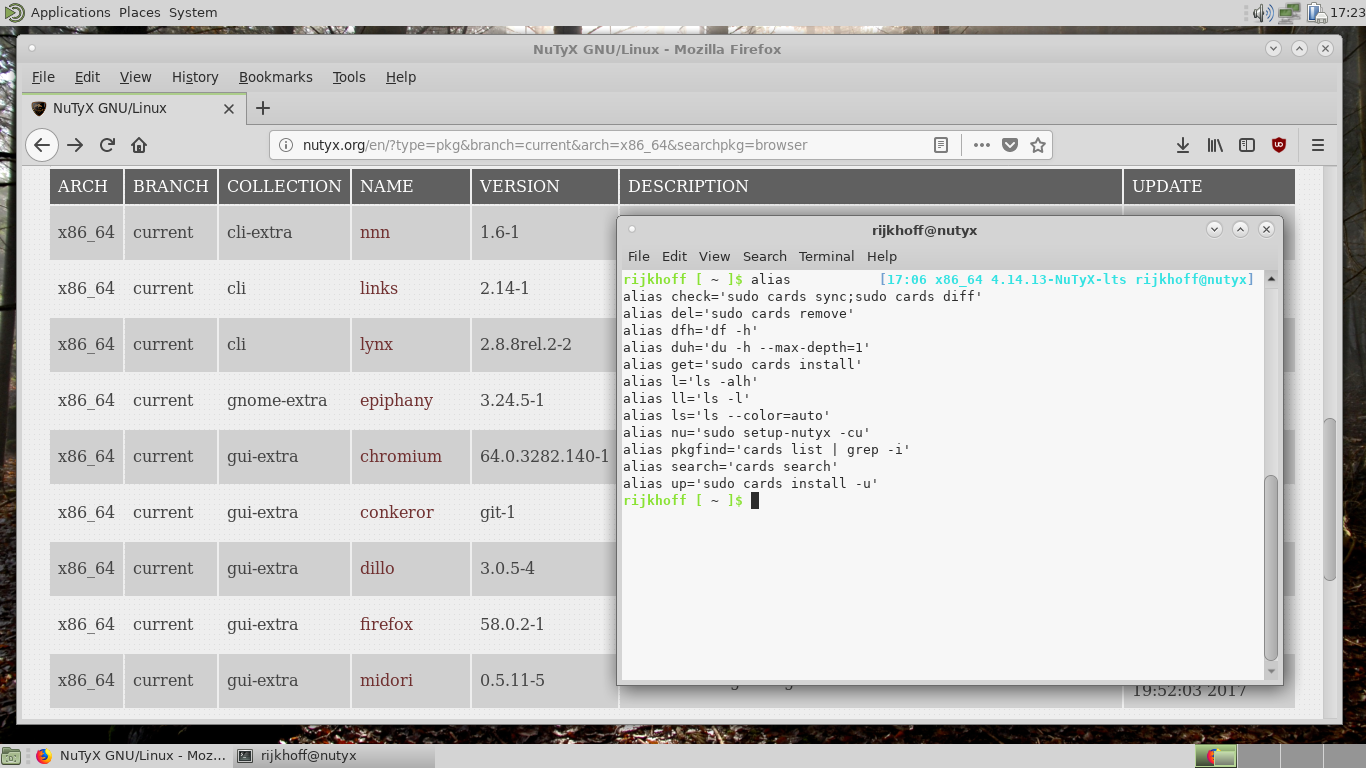
Task: Click terminal scrollbar down arrow
Action: (x=1271, y=673)
